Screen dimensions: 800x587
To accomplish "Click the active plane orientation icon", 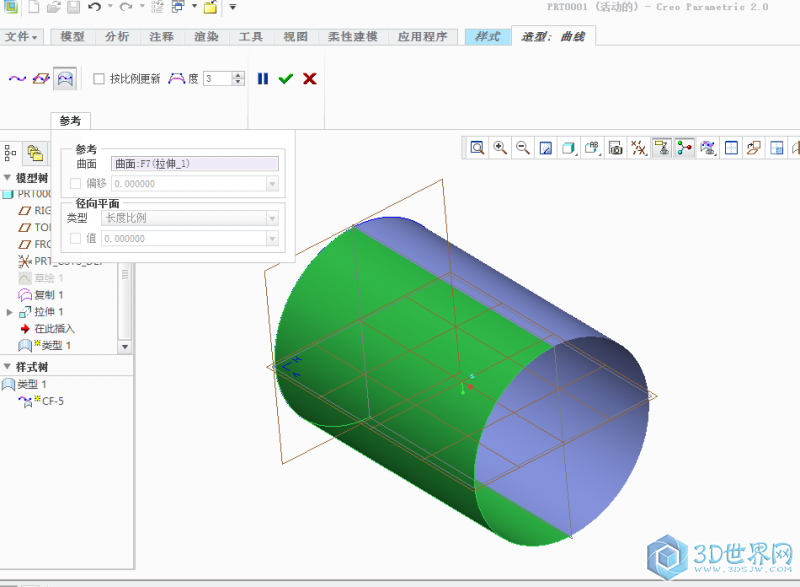I will [x=754, y=148].
